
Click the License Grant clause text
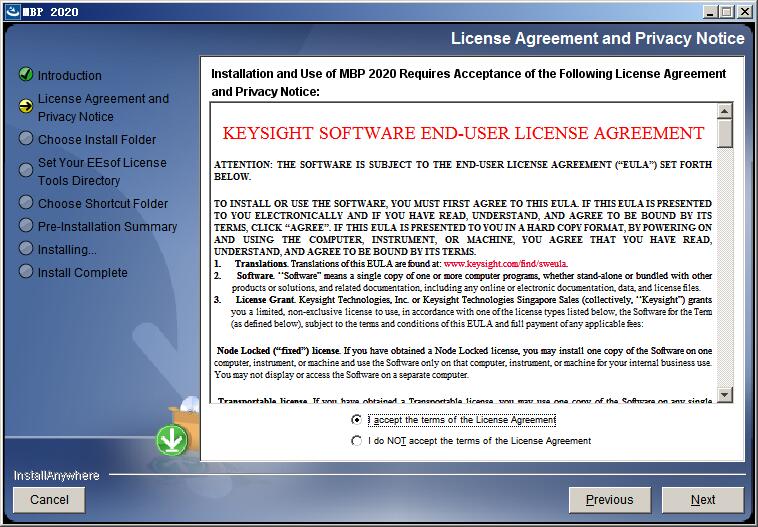(x=463, y=312)
